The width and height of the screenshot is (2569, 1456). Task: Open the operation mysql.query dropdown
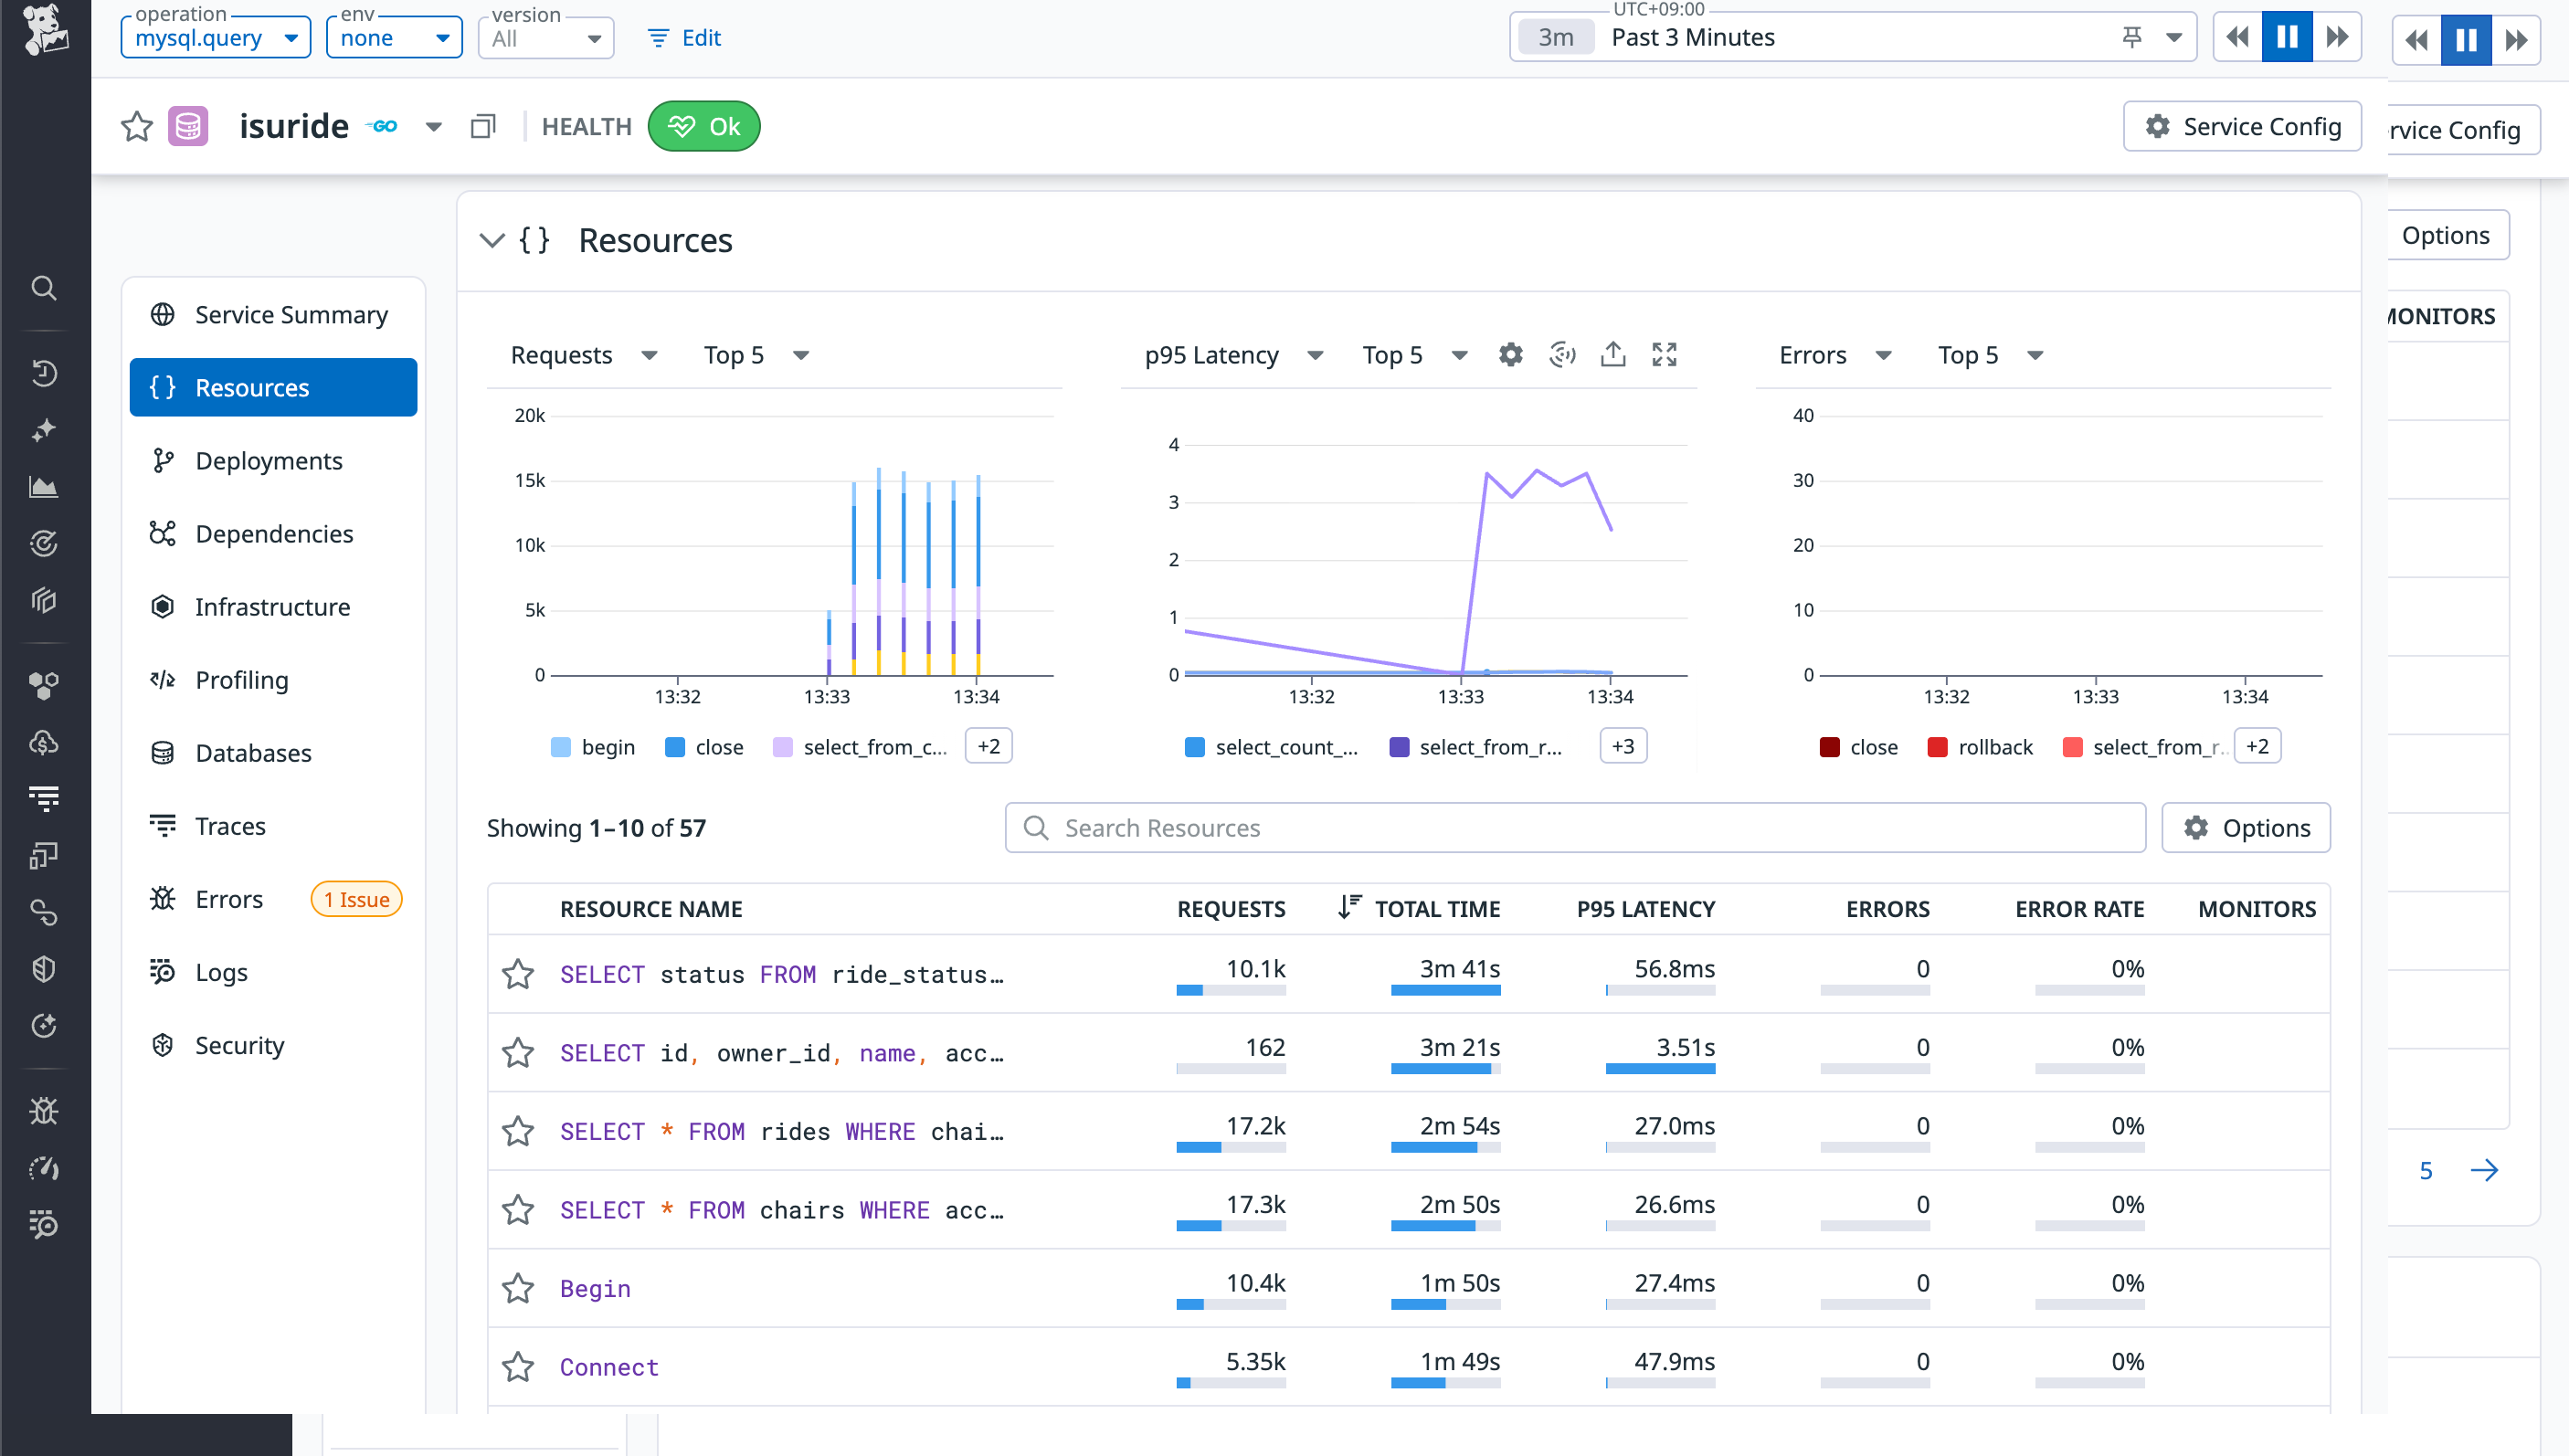(x=216, y=38)
